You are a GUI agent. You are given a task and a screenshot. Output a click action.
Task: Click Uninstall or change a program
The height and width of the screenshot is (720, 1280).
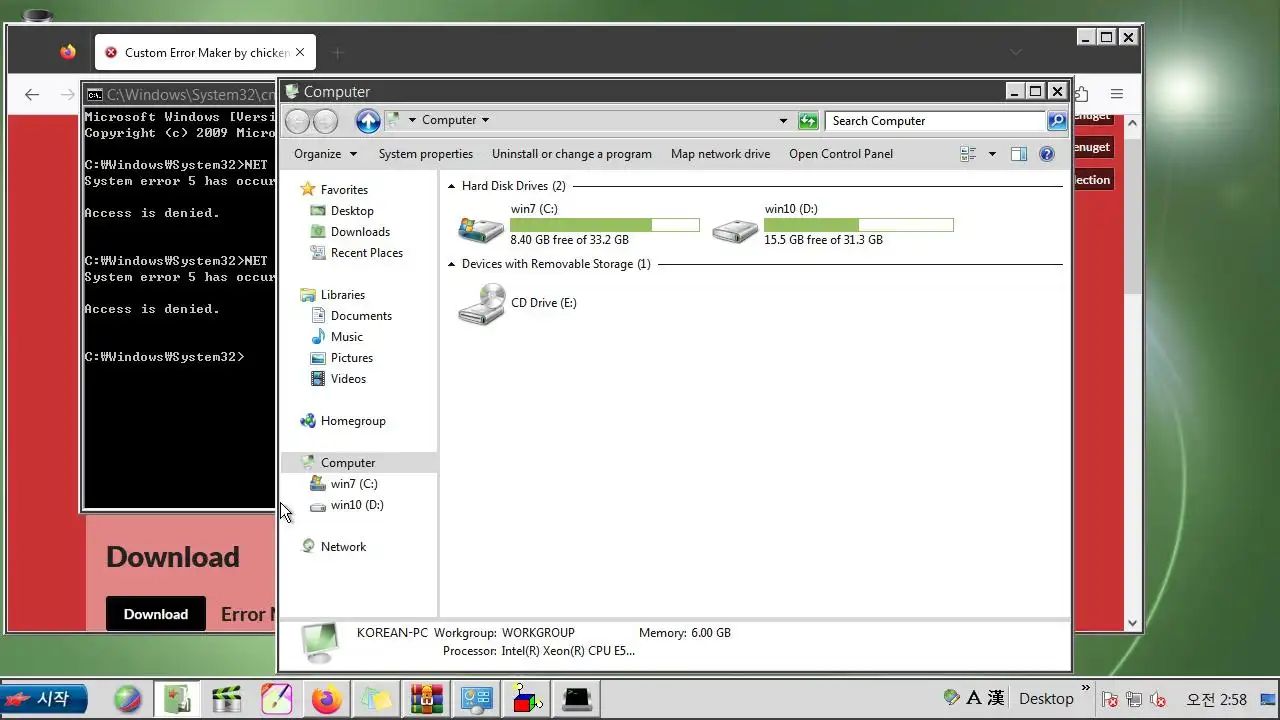click(572, 154)
